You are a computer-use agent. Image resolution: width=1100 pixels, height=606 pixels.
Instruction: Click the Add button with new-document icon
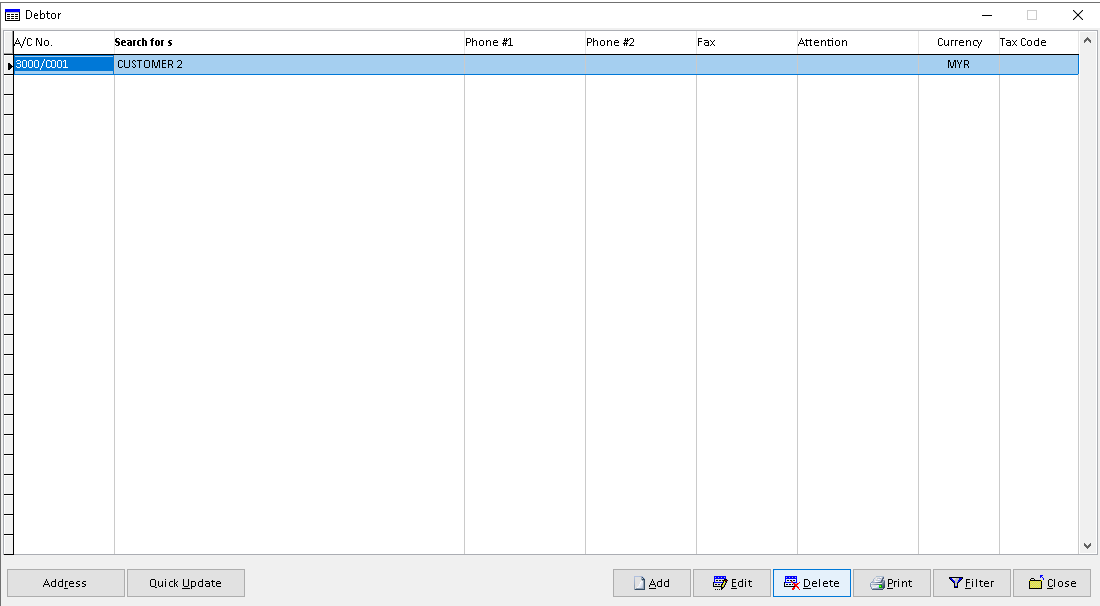point(652,583)
